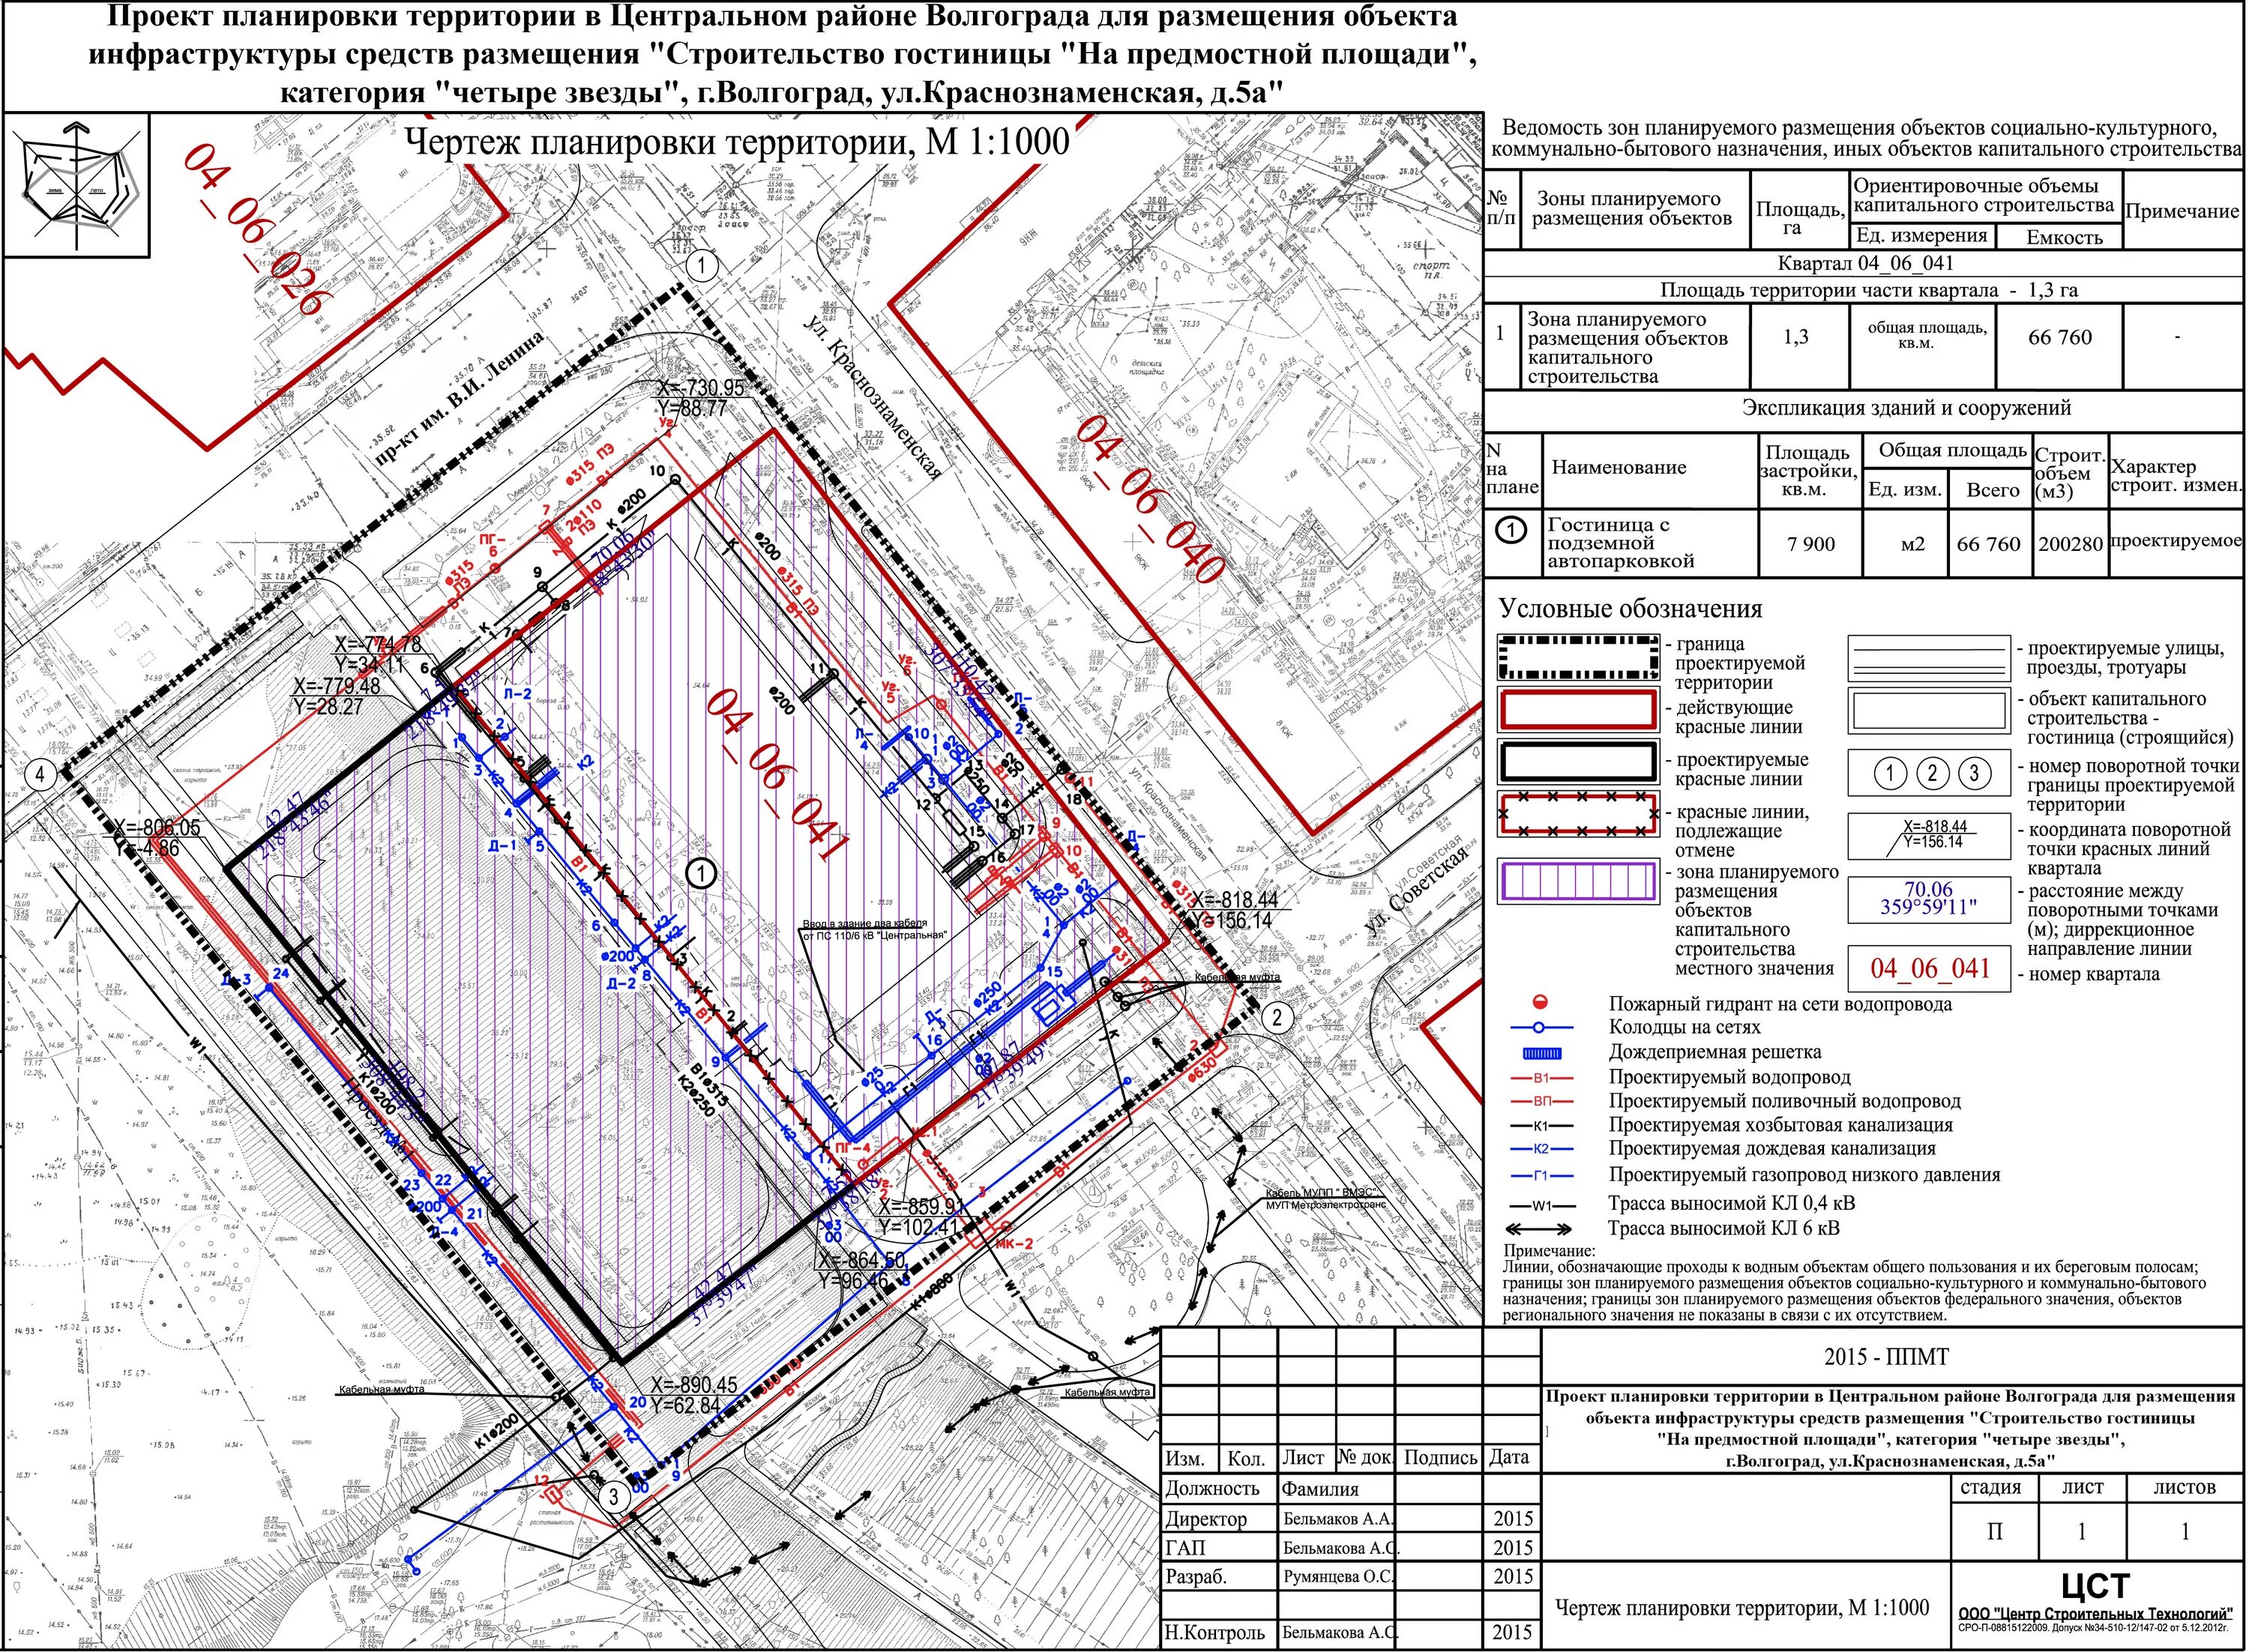Image resolution: width=2249 pixels, height=1652 pixels.
Task: Click 'ул. Советская' street label
Action: click(1415, 893)
